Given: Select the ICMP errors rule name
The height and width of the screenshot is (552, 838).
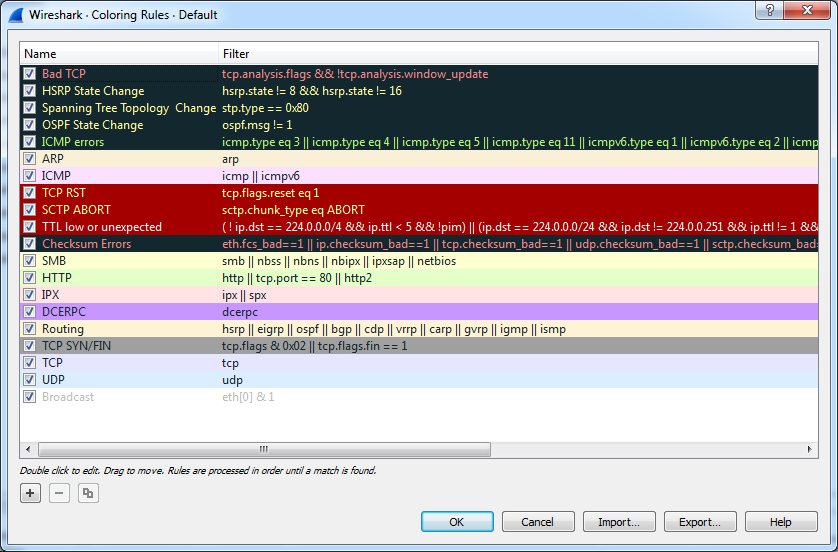Looking at the screenshot, I should click(x=73, y=142).
